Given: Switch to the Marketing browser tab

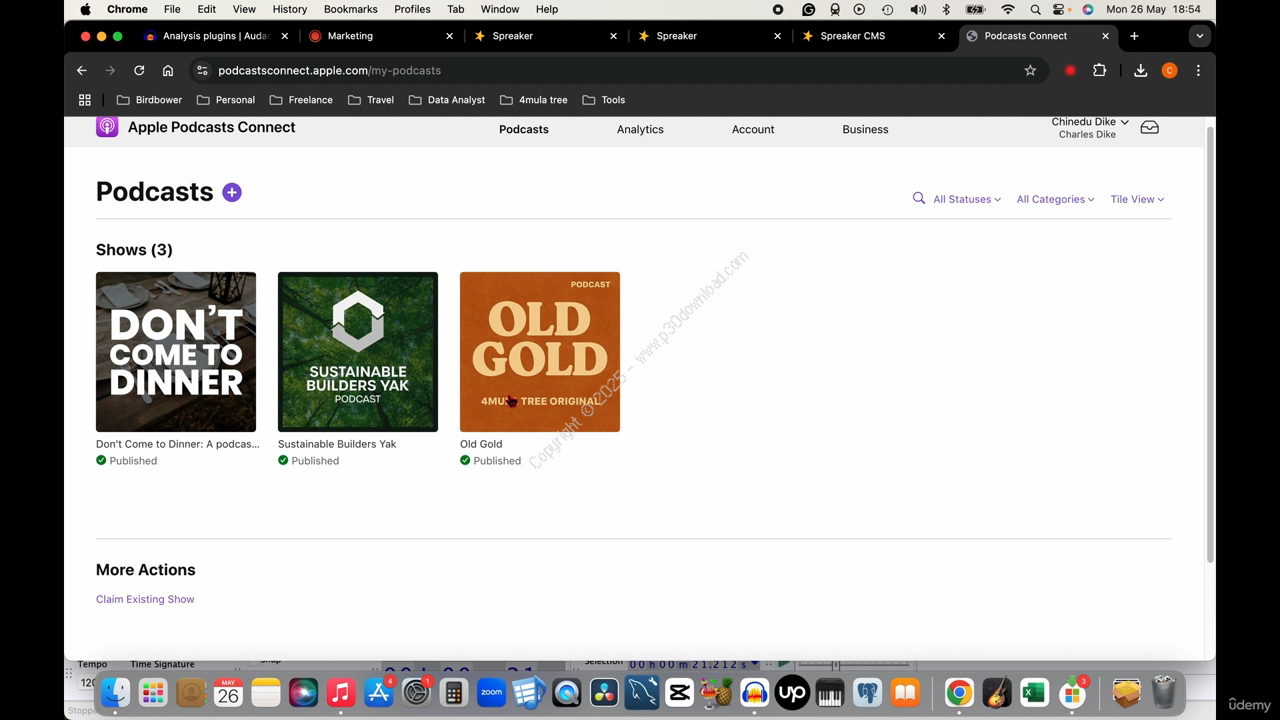Looking at the screenshot, I should [x=380, y=36].
